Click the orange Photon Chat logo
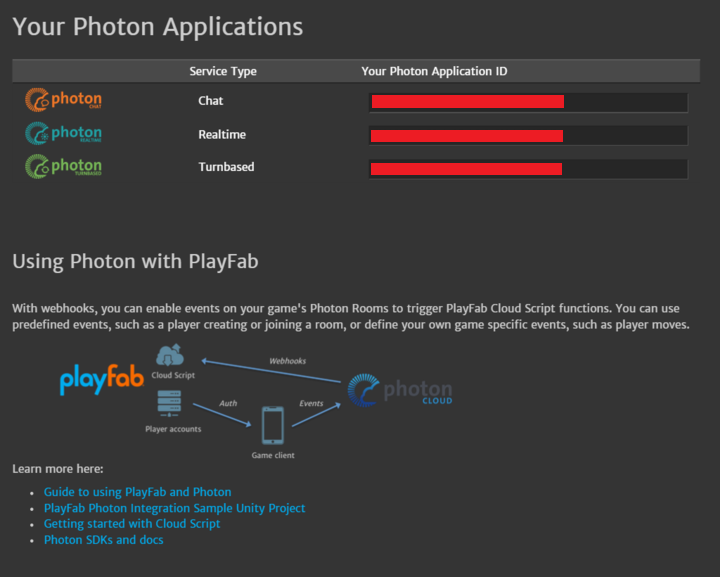The image size is (720, 577). tap(63, 100)
